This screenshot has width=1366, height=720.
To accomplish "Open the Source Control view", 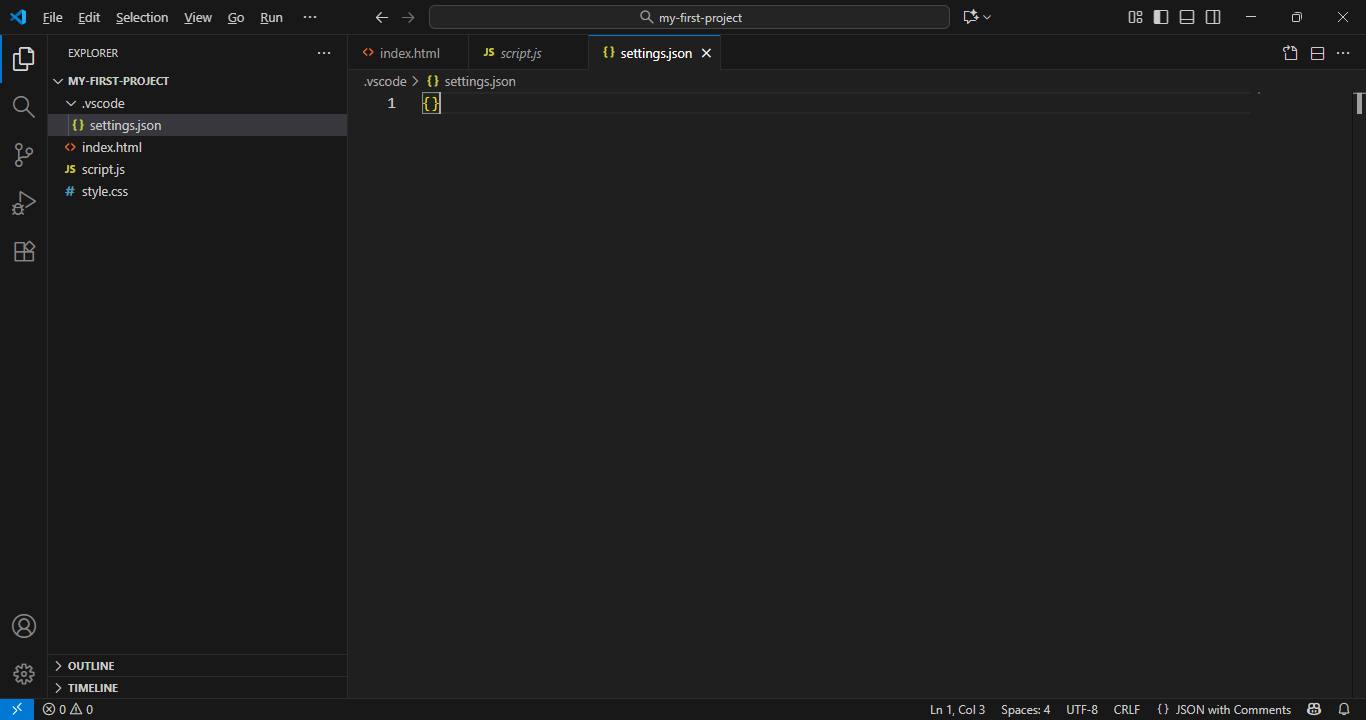I will [23, 155].
